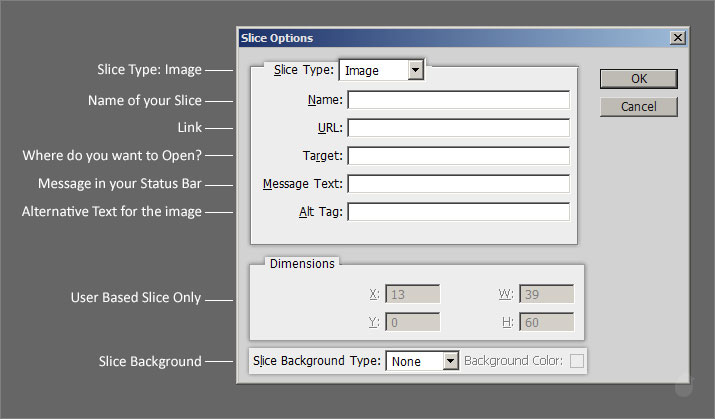Click the X dimension field
Image resolution: width=715 pixels, height=419 pixels.
[412, 294]
